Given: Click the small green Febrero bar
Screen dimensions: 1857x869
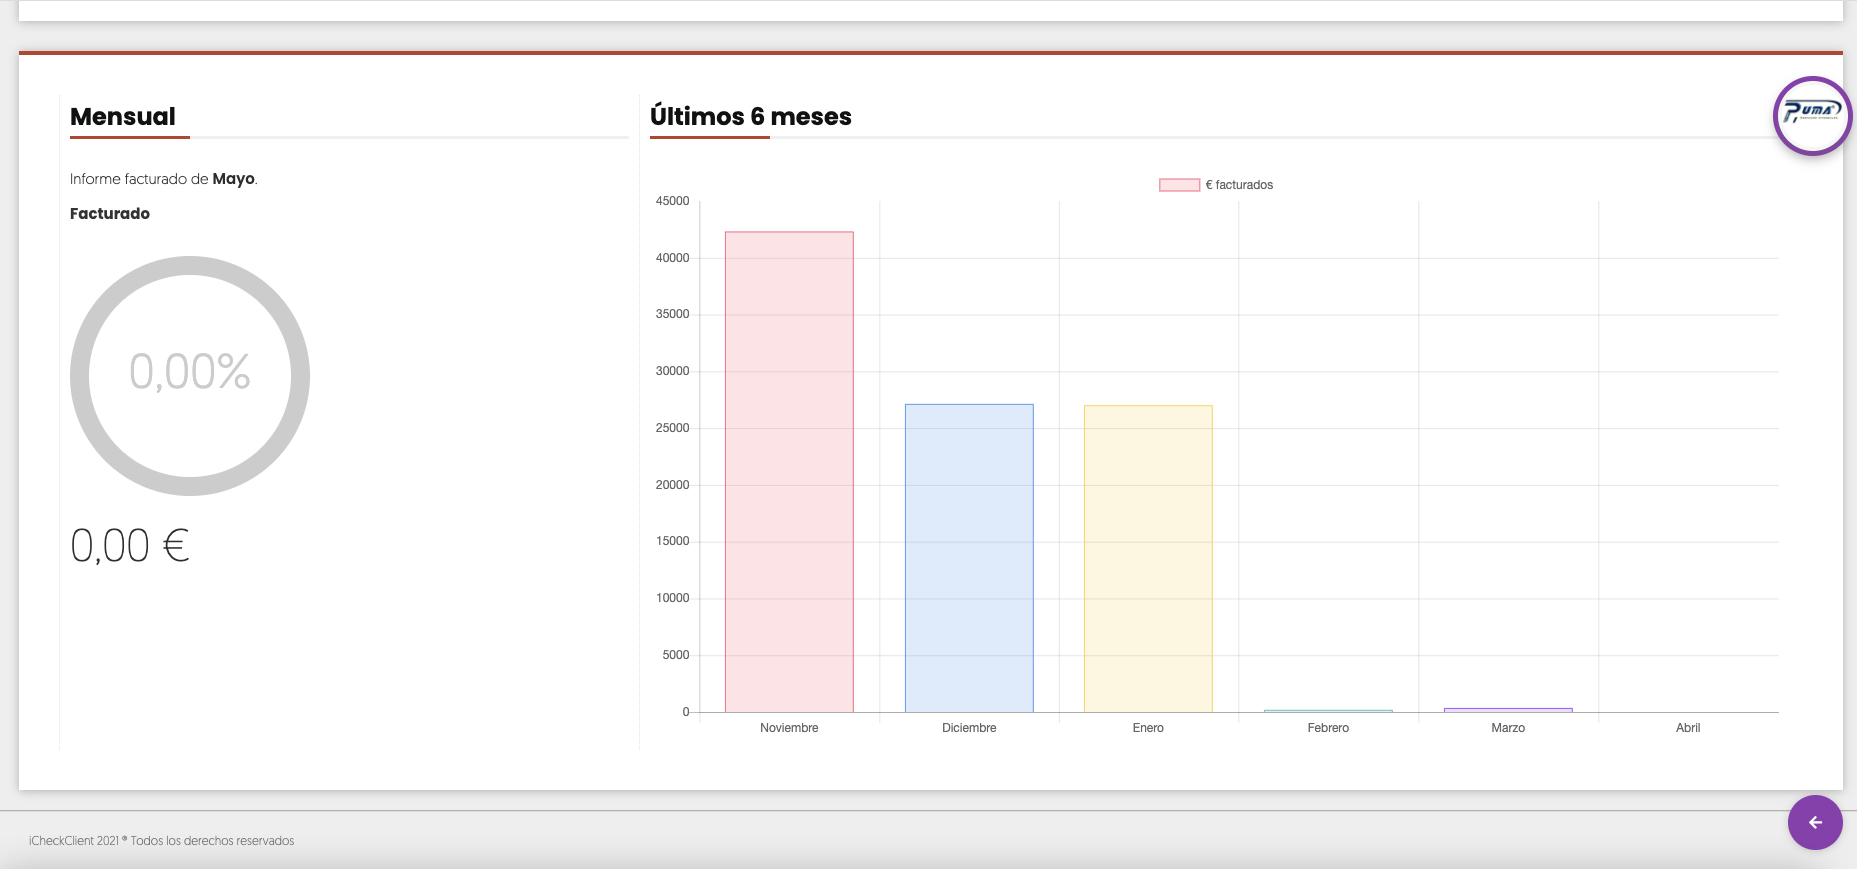Looking at the screenshot, I should coord(1328,711).
